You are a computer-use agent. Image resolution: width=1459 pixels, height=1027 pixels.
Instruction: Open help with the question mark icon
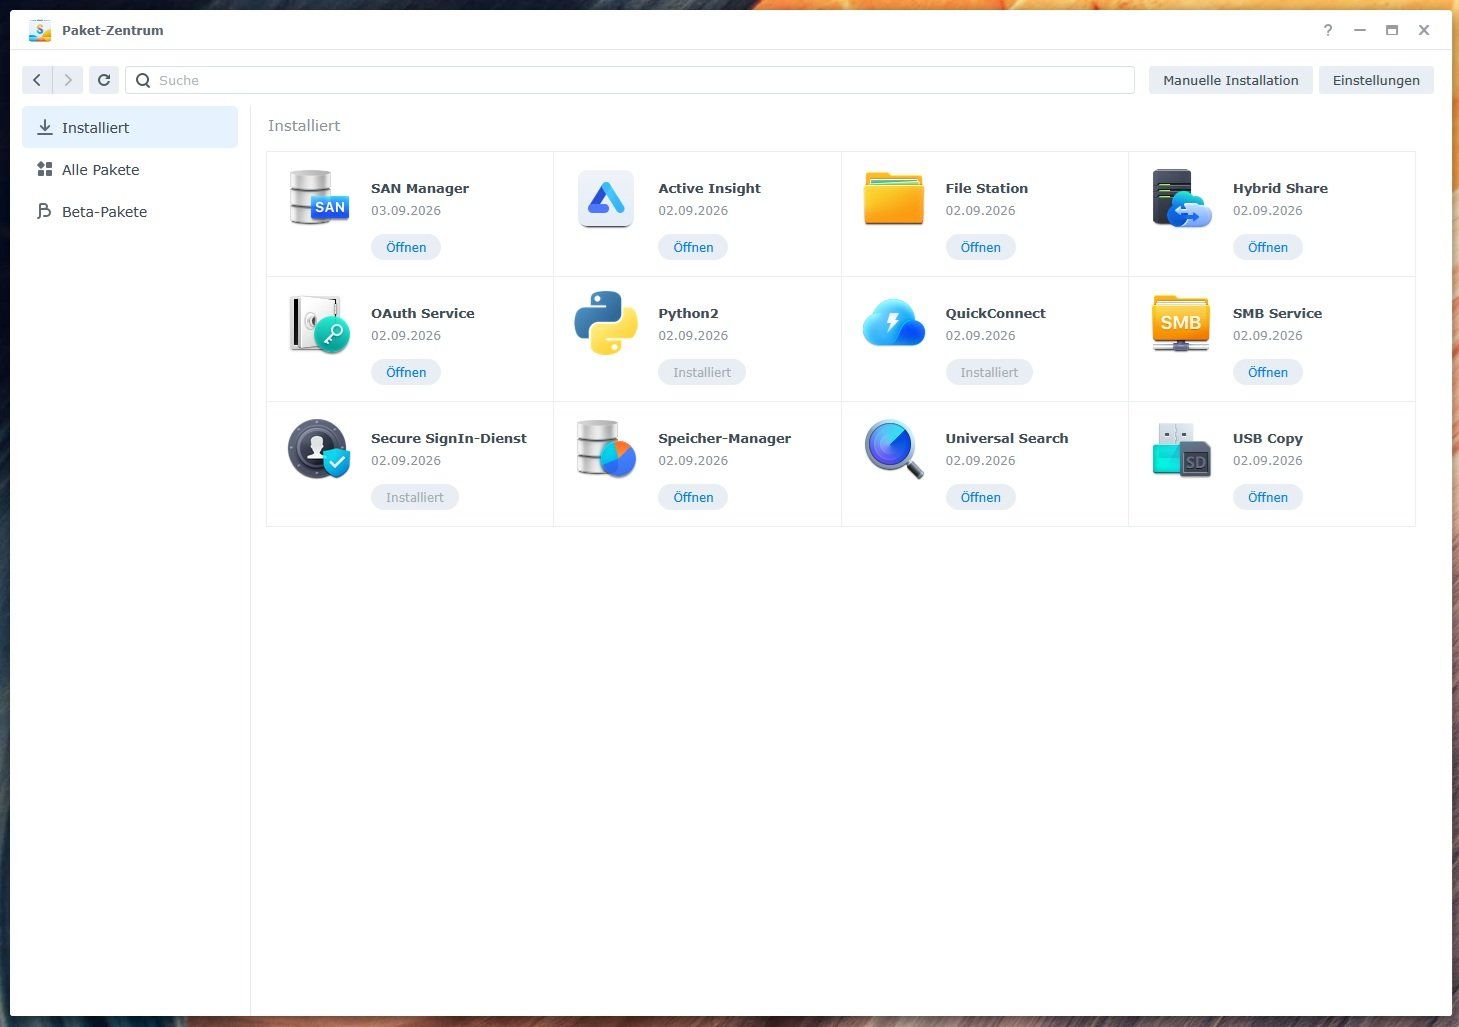(1328, 30)
